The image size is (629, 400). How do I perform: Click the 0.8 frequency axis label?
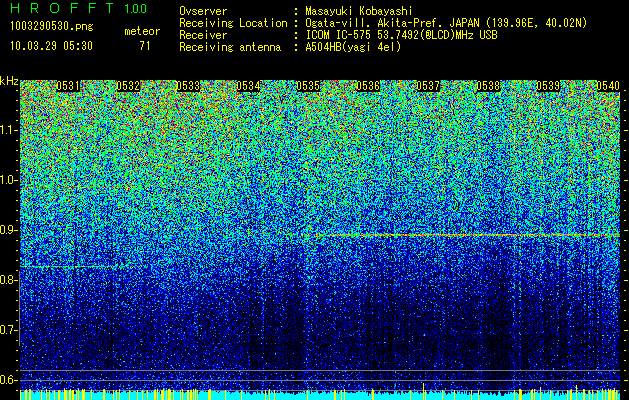coord(9,280)
